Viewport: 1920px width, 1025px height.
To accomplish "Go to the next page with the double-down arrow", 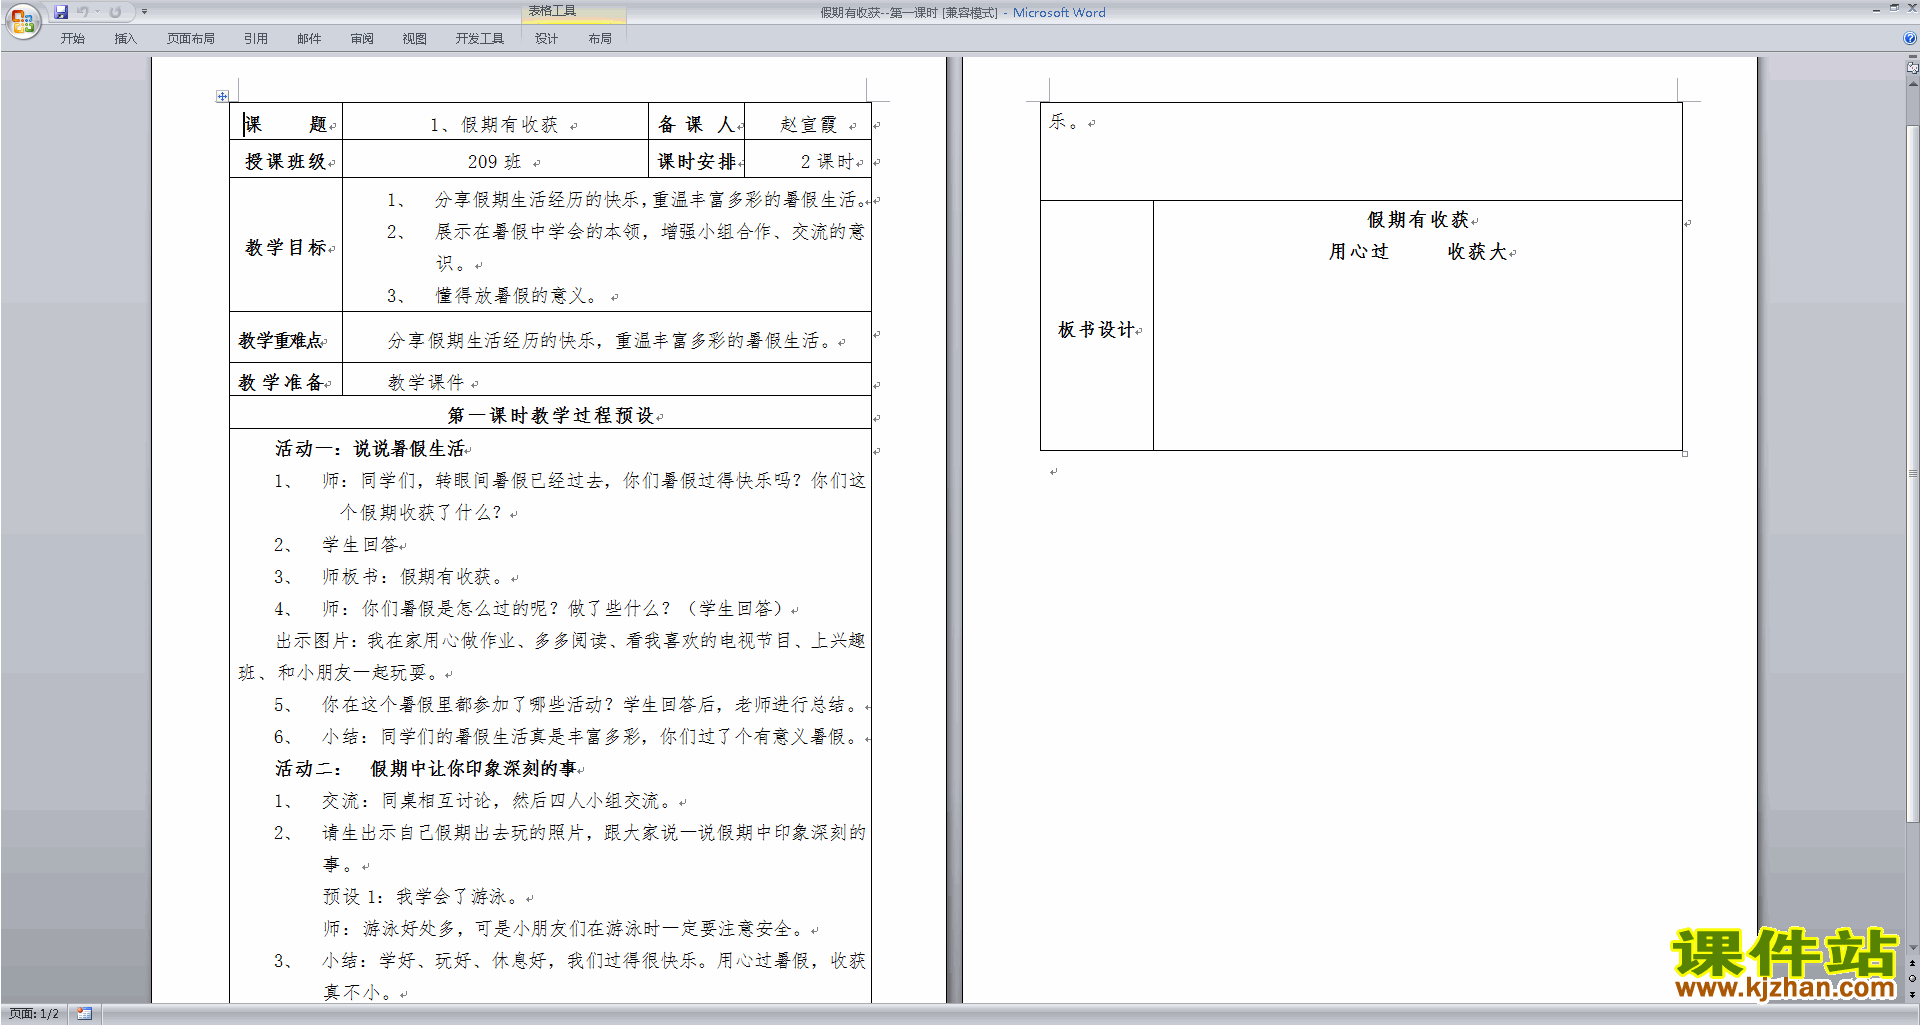I will coord(1912,994).
